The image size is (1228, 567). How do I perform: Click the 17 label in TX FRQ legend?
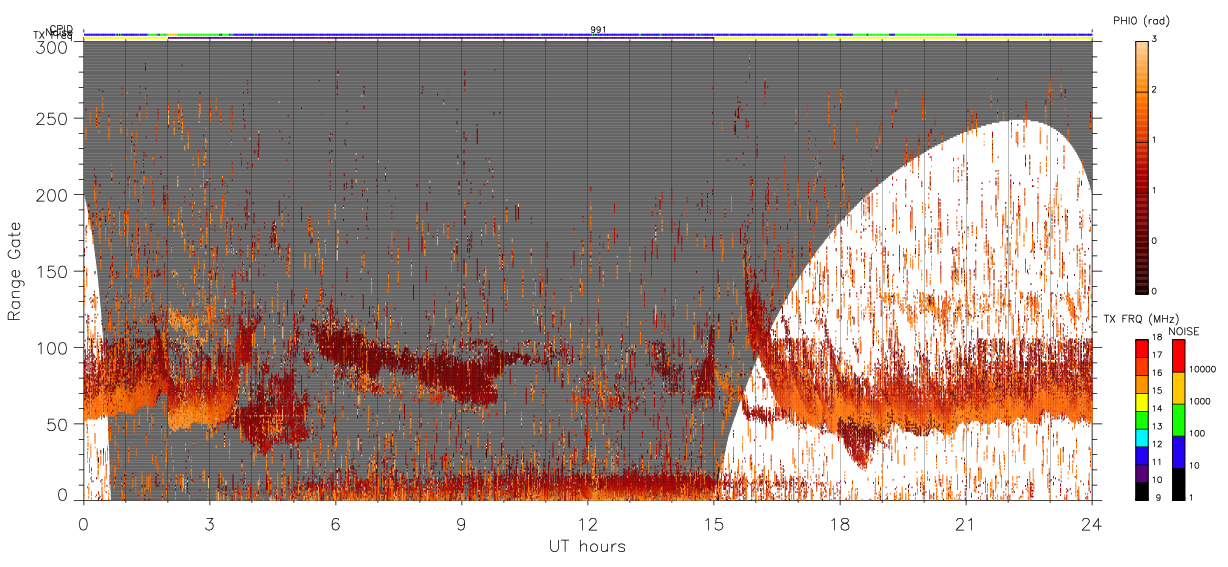1157,355
